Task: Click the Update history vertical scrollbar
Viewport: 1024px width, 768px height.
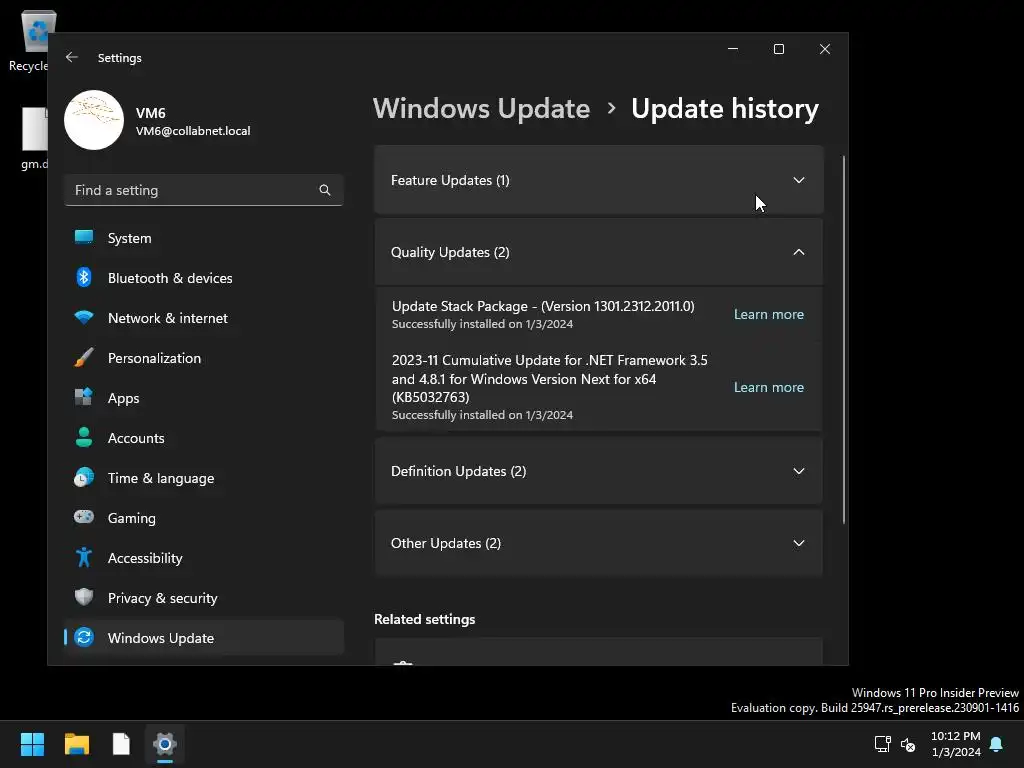Action: pyautogui.click(x=844, y=340)
